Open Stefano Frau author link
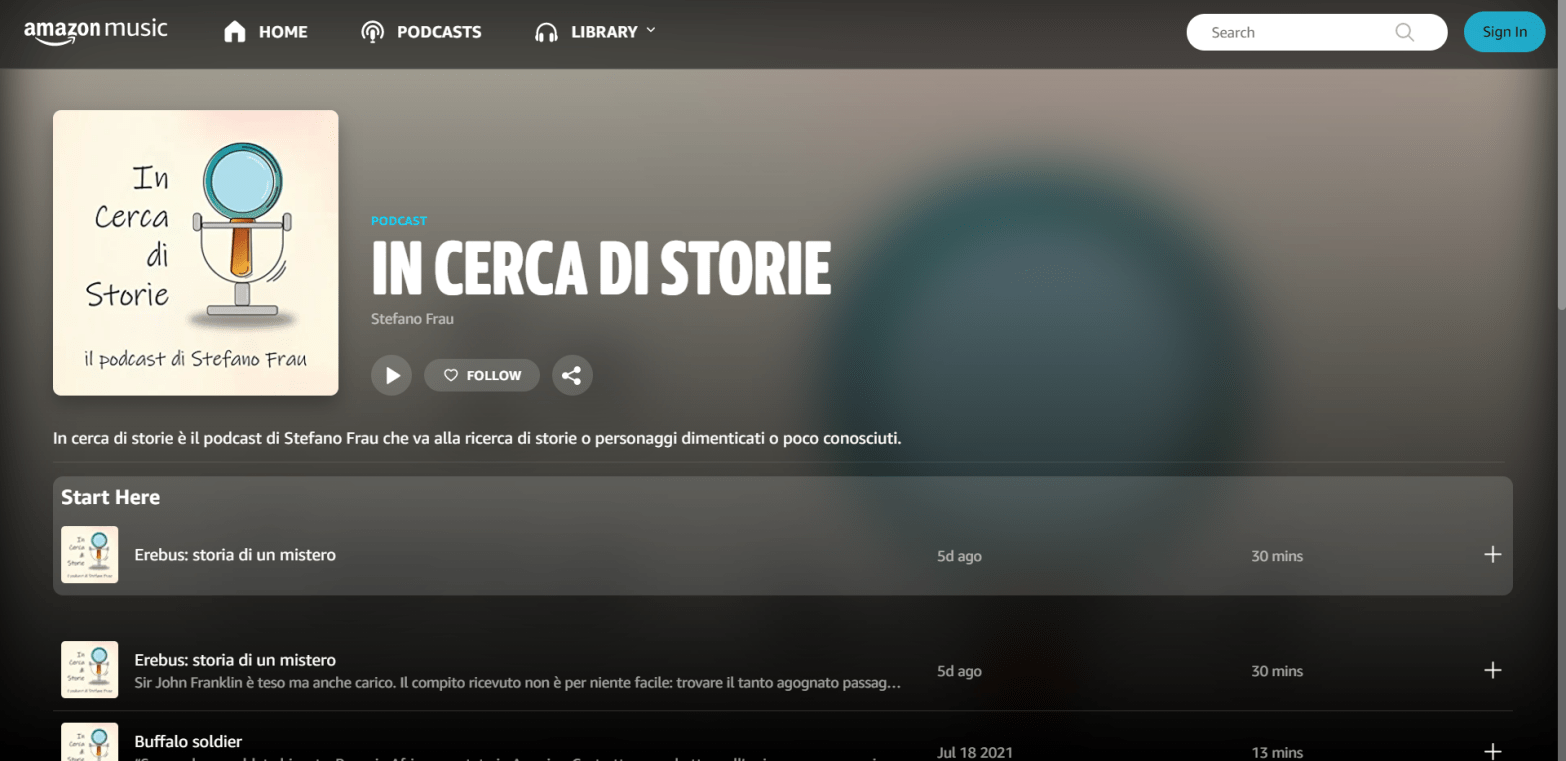The height and width of the screenshot is (761, 1566). pos(412,319)
